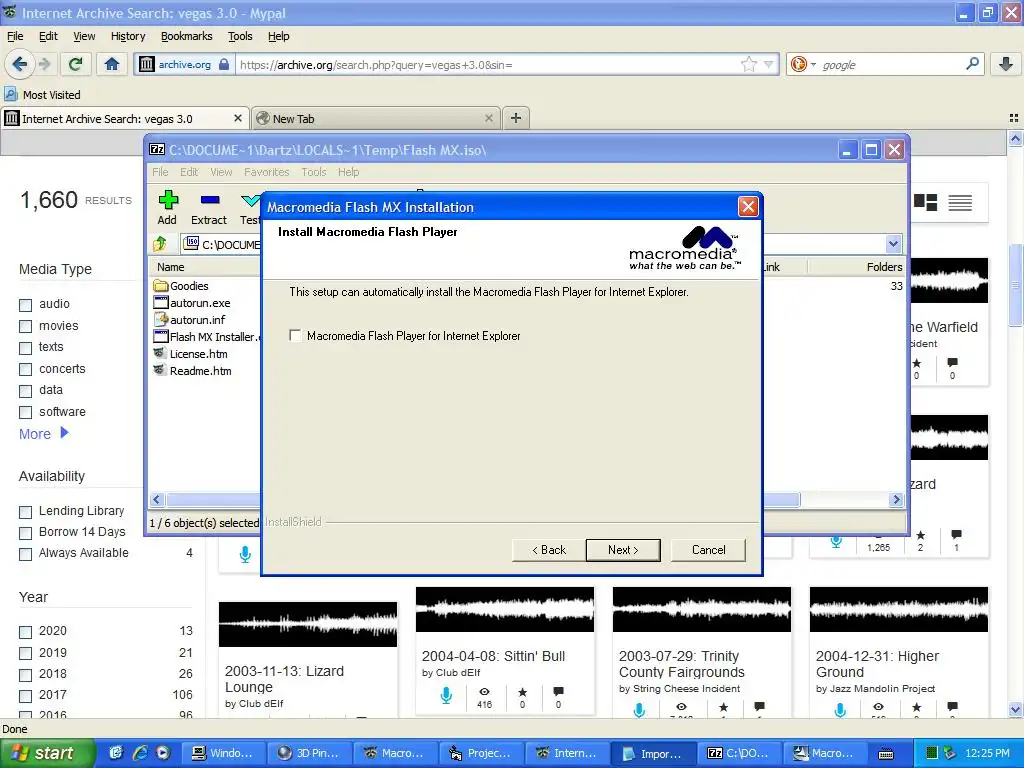The width and height of the screenshot is (1024, 768).
Task: Open the 7-Zip Favorites menu
Action: pyautogui.click(x=266, y=172)
